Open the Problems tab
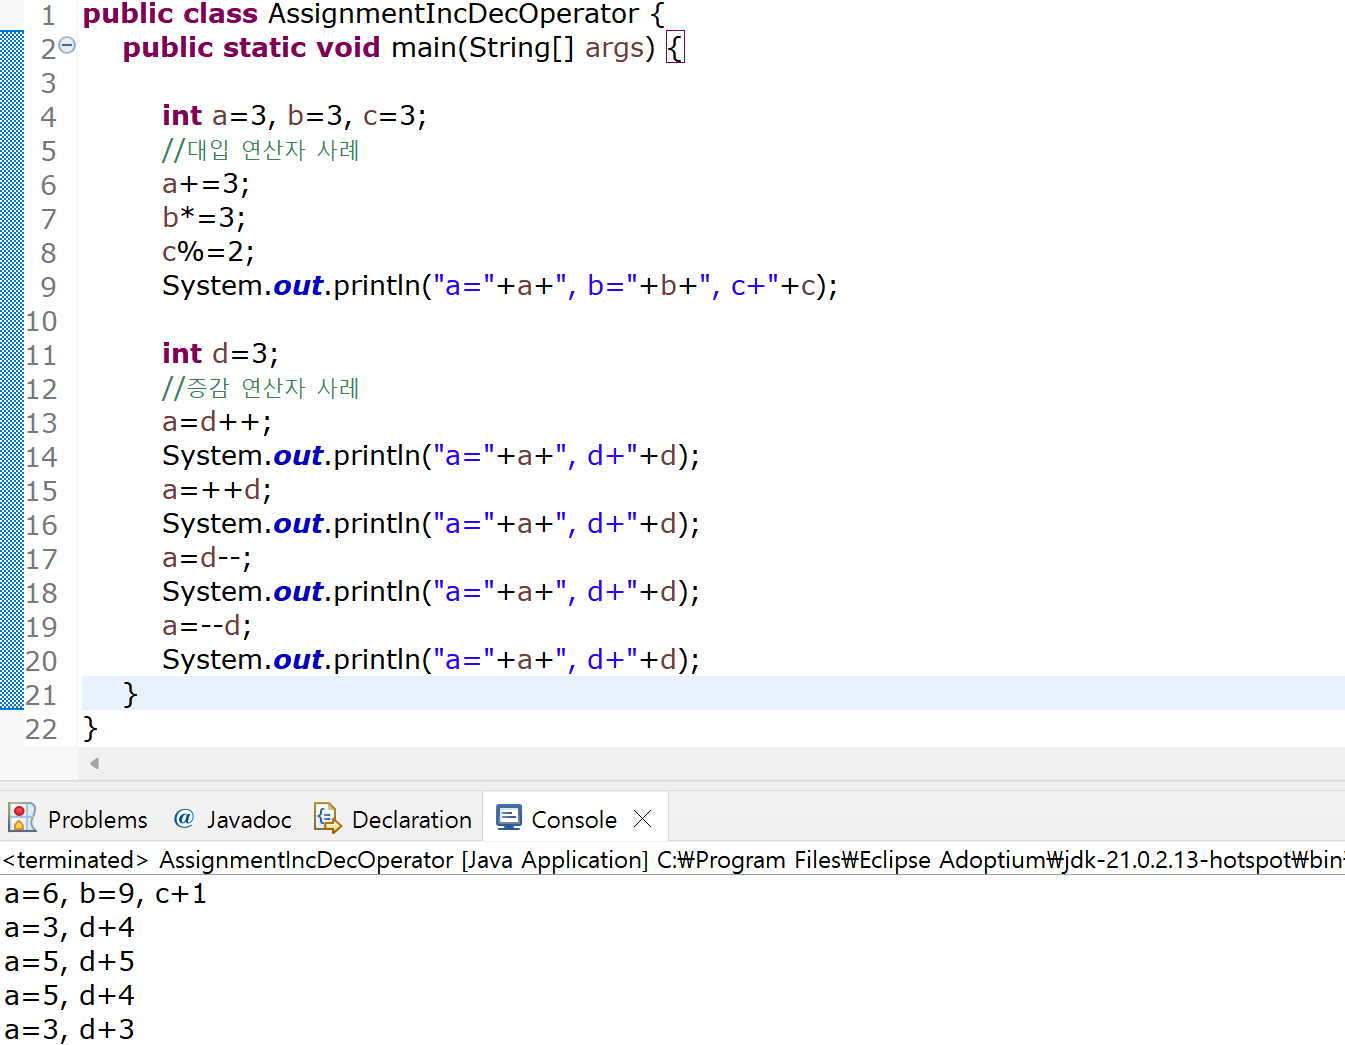1345x1045 pixels. coord(78,819)
